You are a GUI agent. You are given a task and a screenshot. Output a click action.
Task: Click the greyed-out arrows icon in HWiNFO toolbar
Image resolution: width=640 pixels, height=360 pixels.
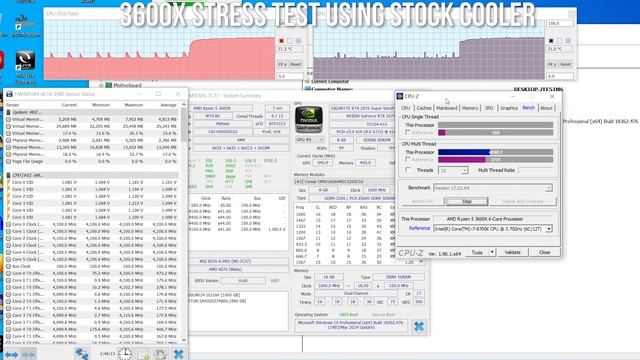28,354
